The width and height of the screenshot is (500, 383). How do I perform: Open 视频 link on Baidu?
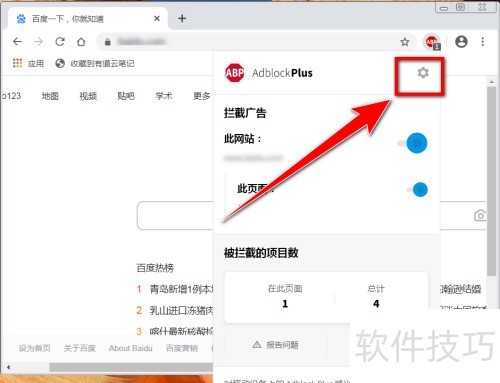click(88, 96)
